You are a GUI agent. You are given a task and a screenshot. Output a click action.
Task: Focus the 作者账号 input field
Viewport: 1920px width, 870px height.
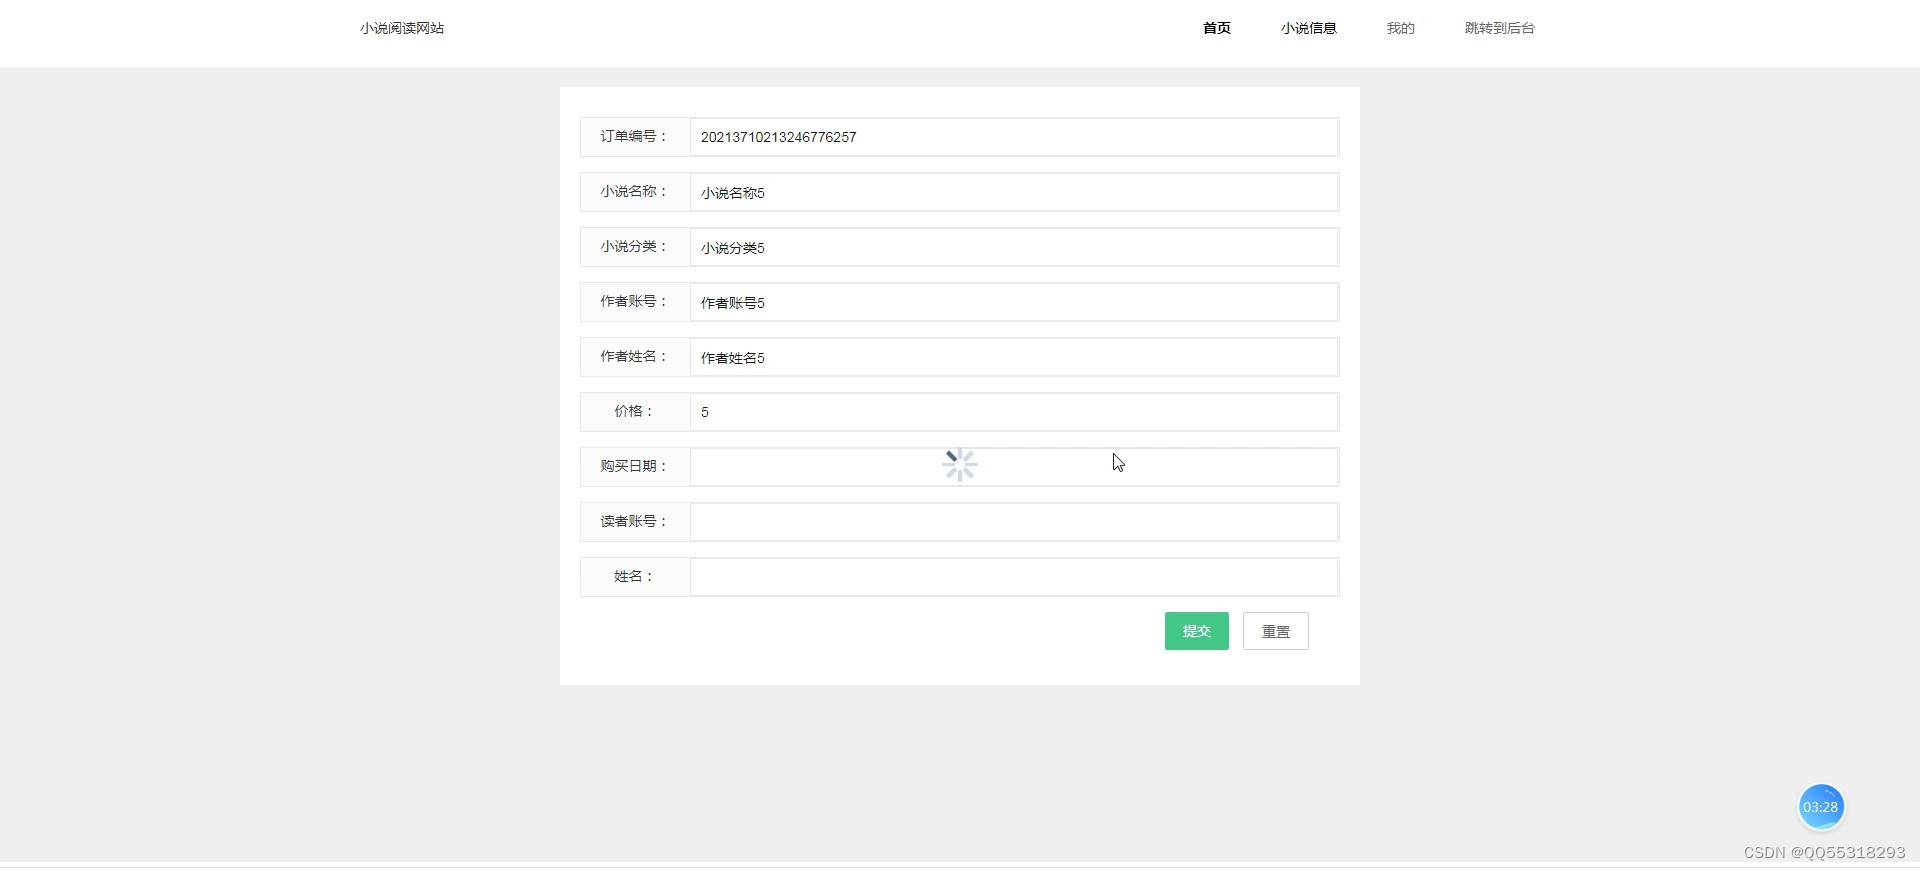(1014, 302)
